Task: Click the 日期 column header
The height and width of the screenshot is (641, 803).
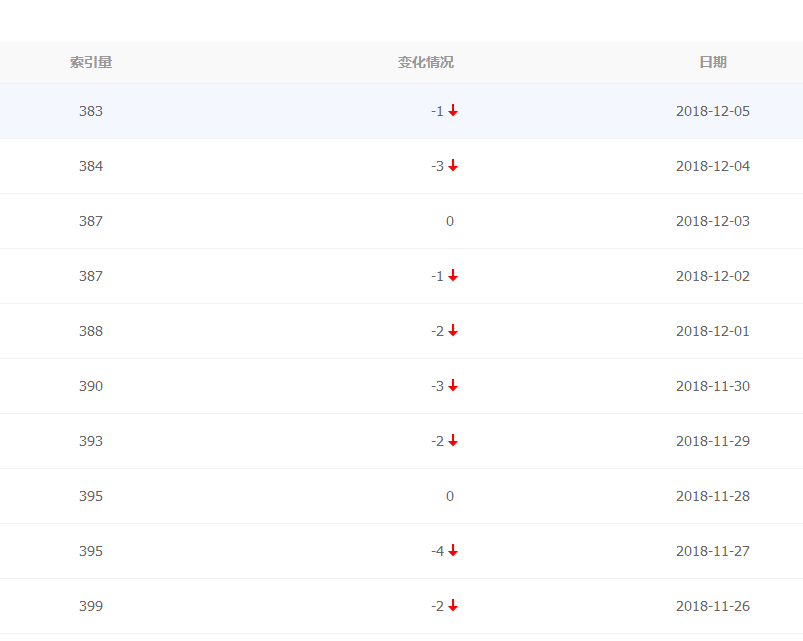Action: click(713, 62)
